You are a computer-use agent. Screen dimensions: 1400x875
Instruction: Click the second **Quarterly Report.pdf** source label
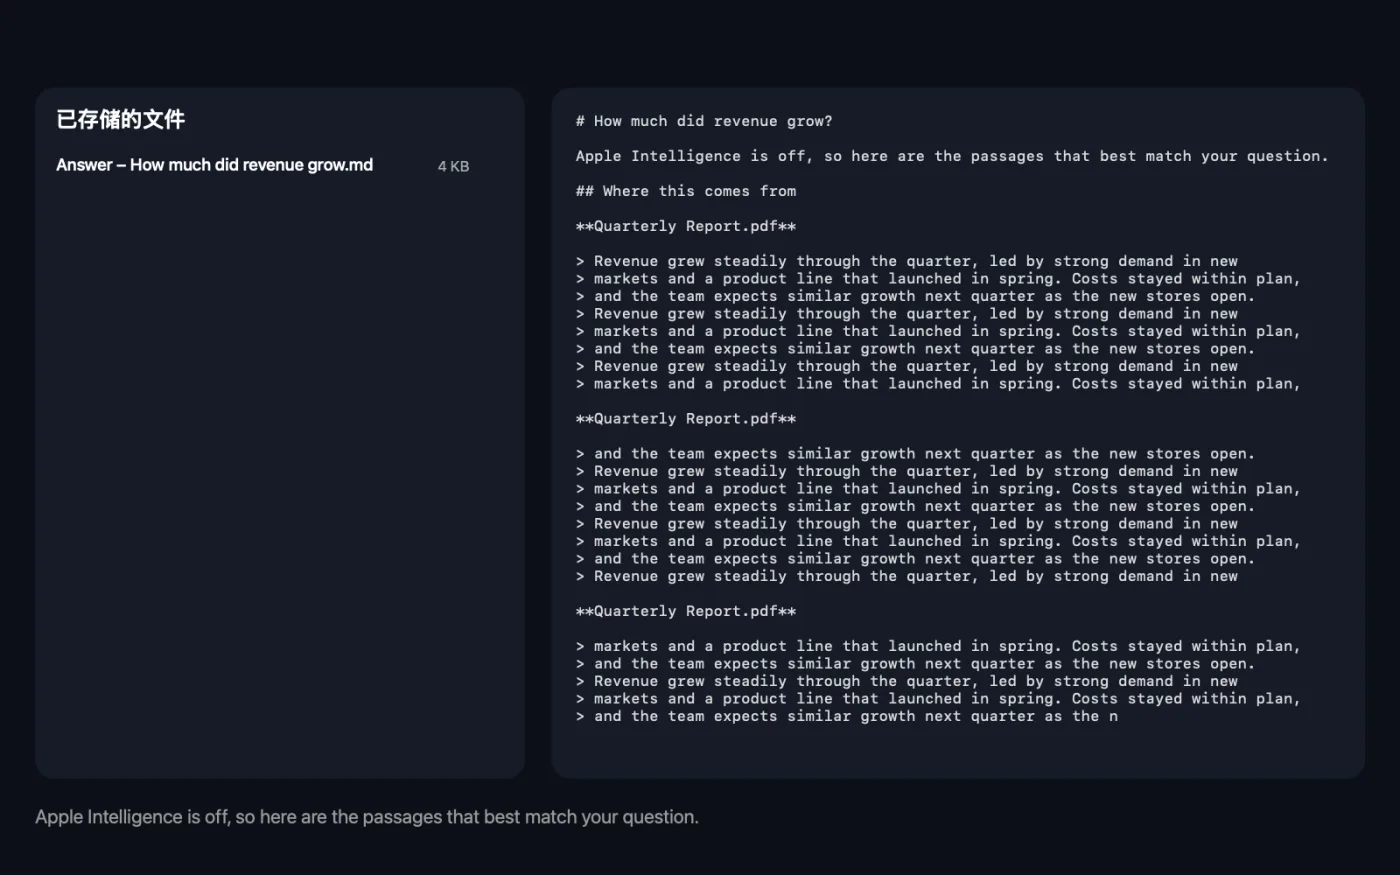pos(686,419)
